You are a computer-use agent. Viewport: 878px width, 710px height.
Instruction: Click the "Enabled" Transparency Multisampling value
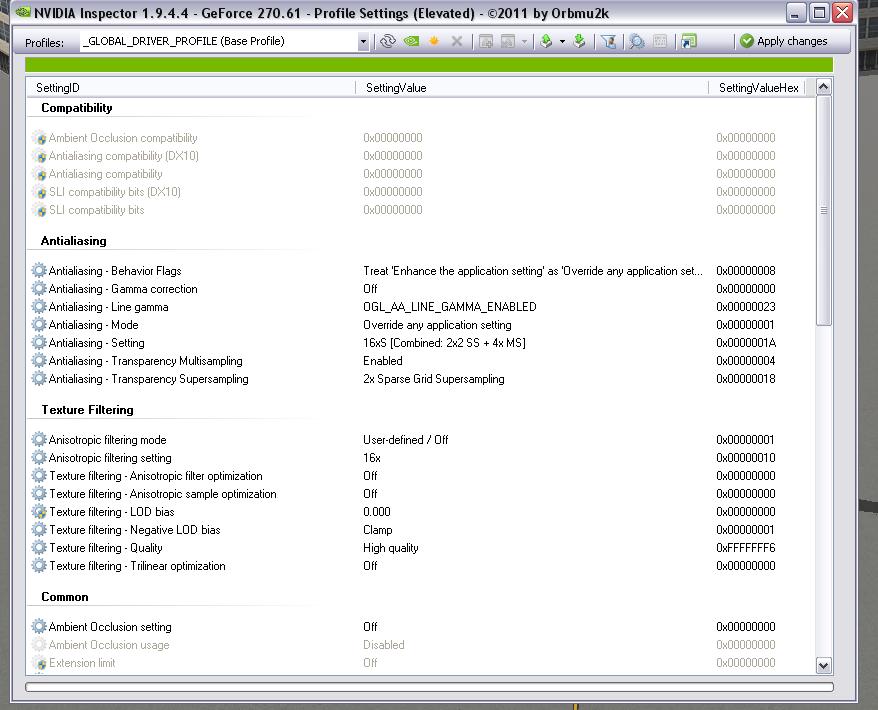tap(382, 361)
